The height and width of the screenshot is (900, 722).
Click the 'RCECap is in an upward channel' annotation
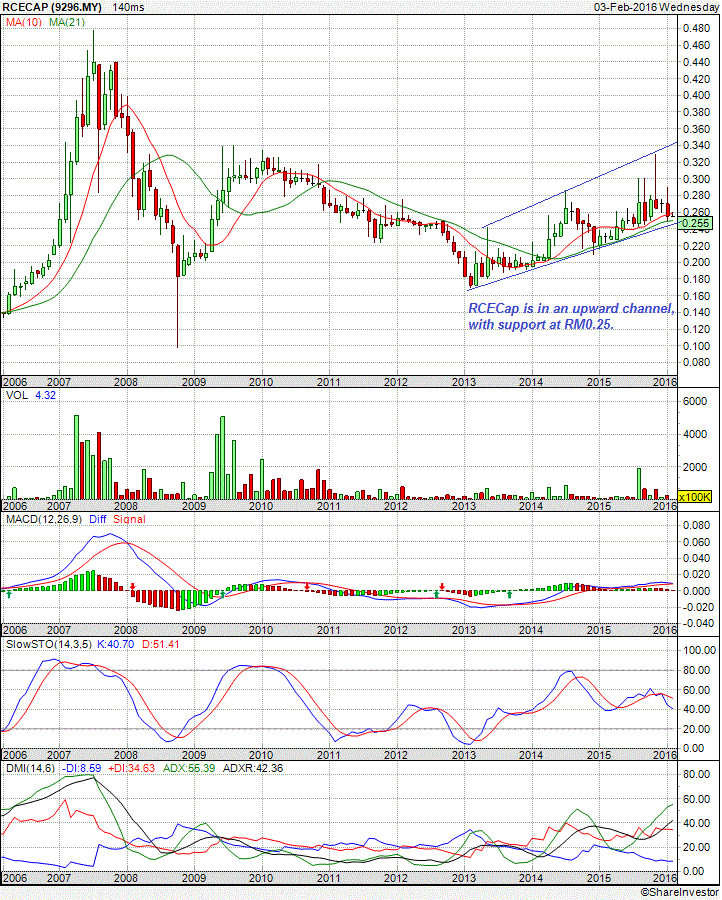pyautogui.click(x=571, y=308)
